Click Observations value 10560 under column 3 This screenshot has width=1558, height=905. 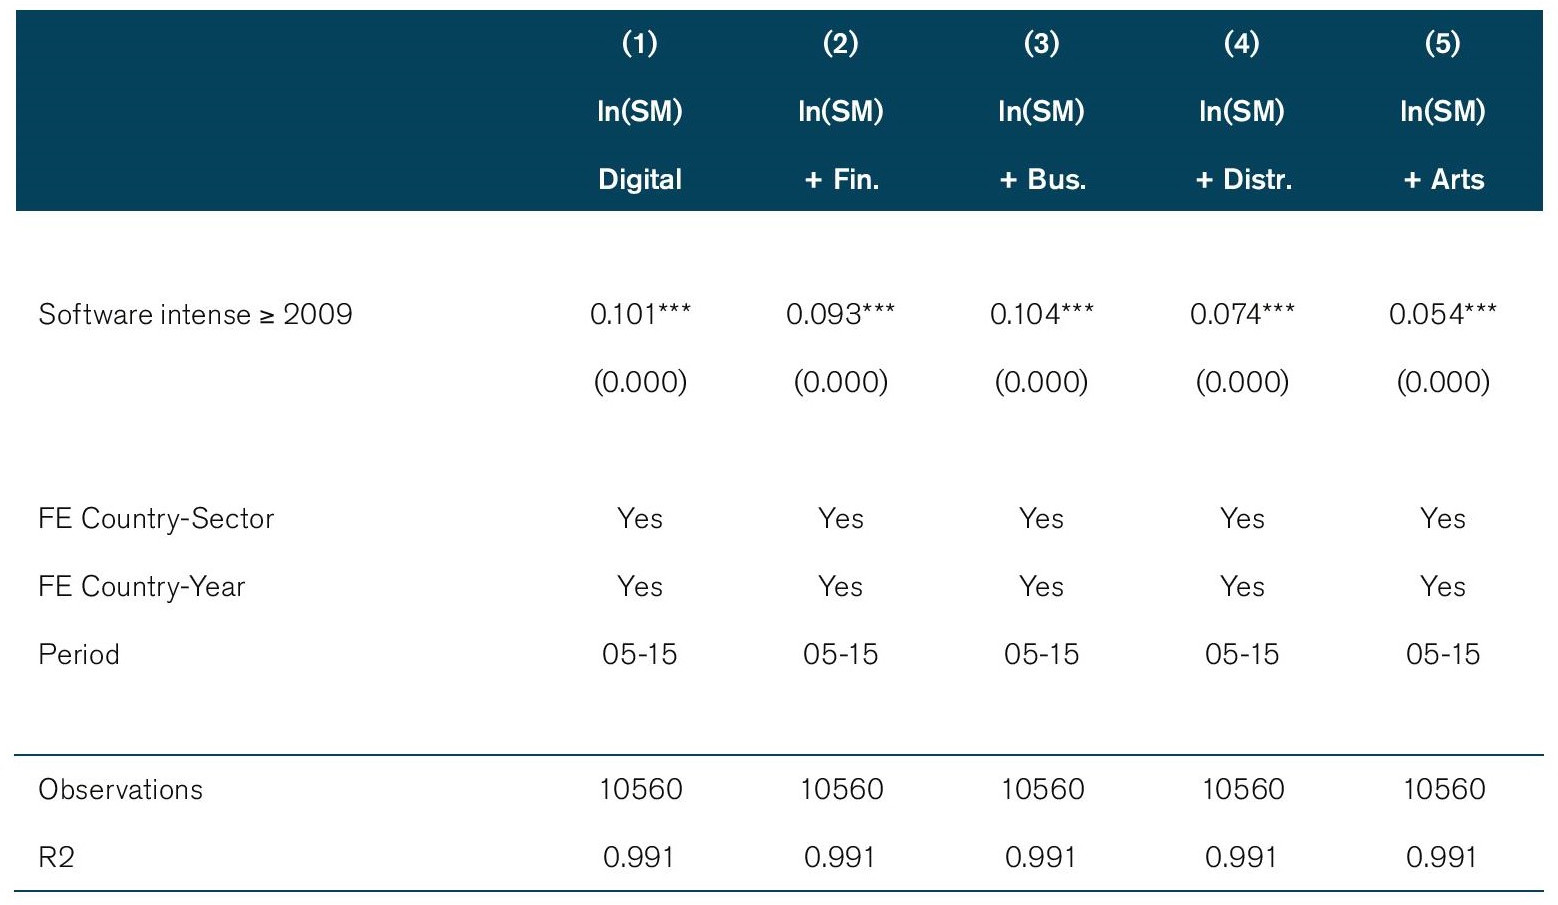(1042, 790)
